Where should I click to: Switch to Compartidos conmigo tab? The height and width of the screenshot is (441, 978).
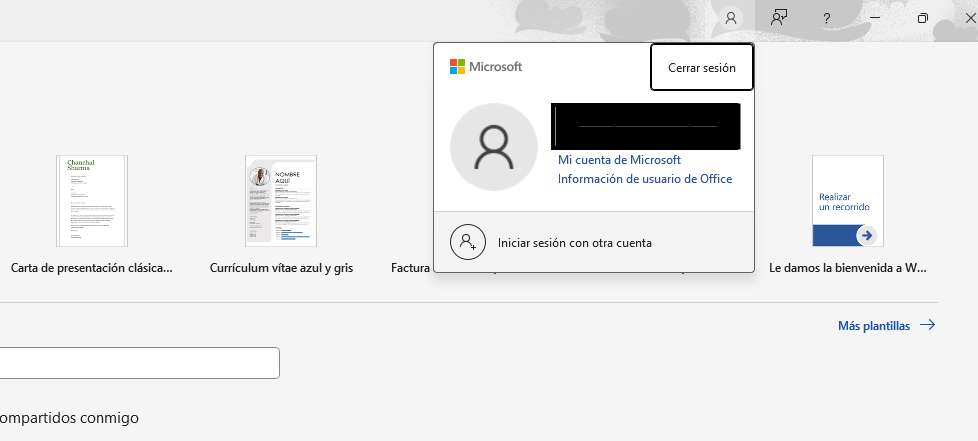(x=69, y=418)
